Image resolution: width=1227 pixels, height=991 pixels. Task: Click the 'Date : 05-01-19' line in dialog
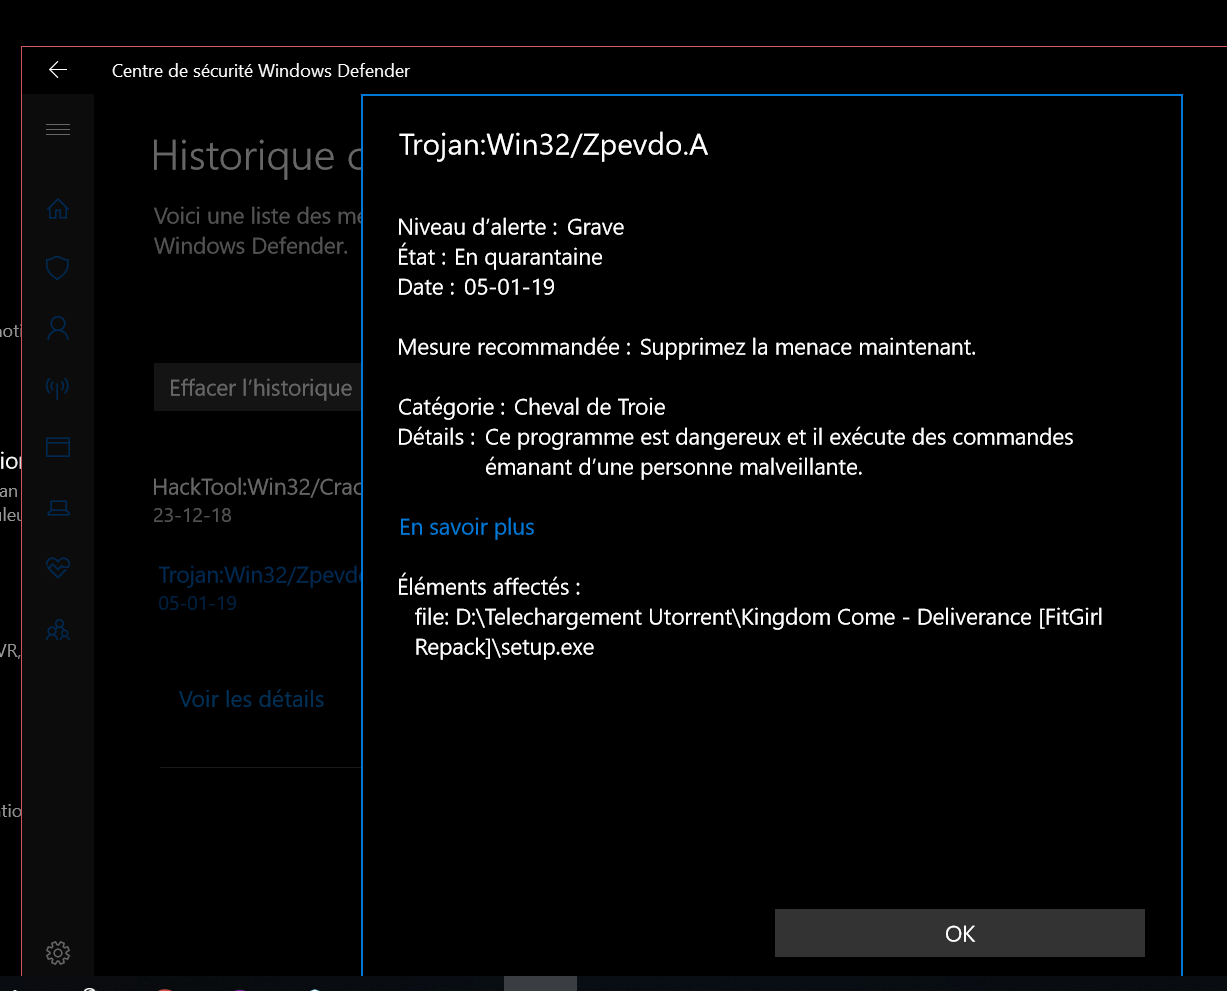click(476, 287)
